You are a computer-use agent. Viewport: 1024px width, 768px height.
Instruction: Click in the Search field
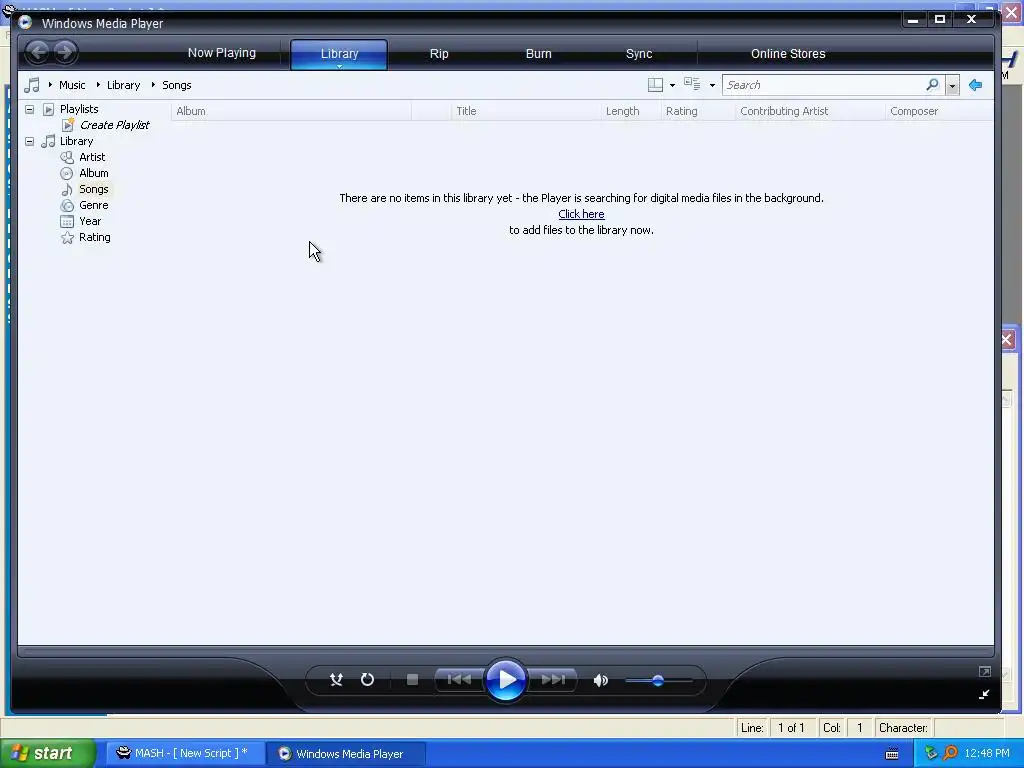point(823,85)
